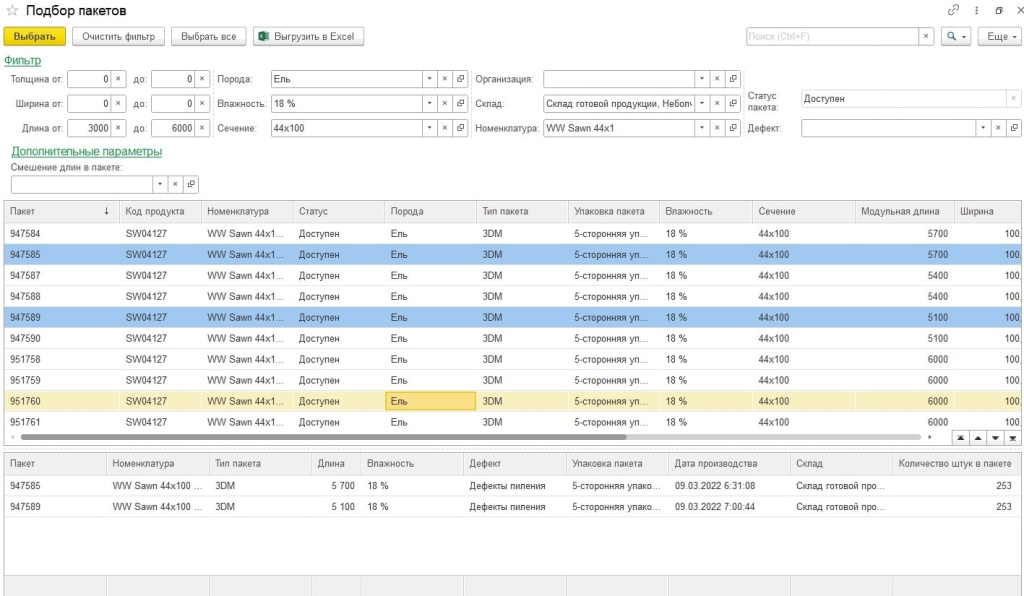This screenshot has height=596, width=1024.
Task: Clear the Организация filter value
Action: coord(717,79)
